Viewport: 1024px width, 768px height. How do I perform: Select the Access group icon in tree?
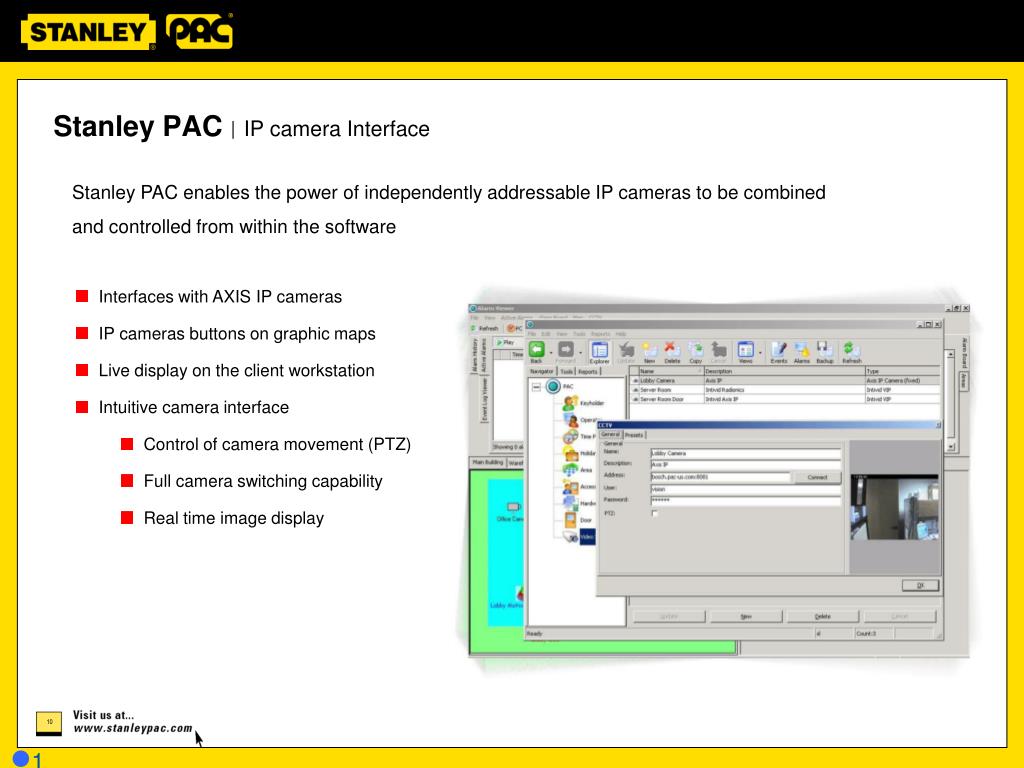[x=571, y=487]
